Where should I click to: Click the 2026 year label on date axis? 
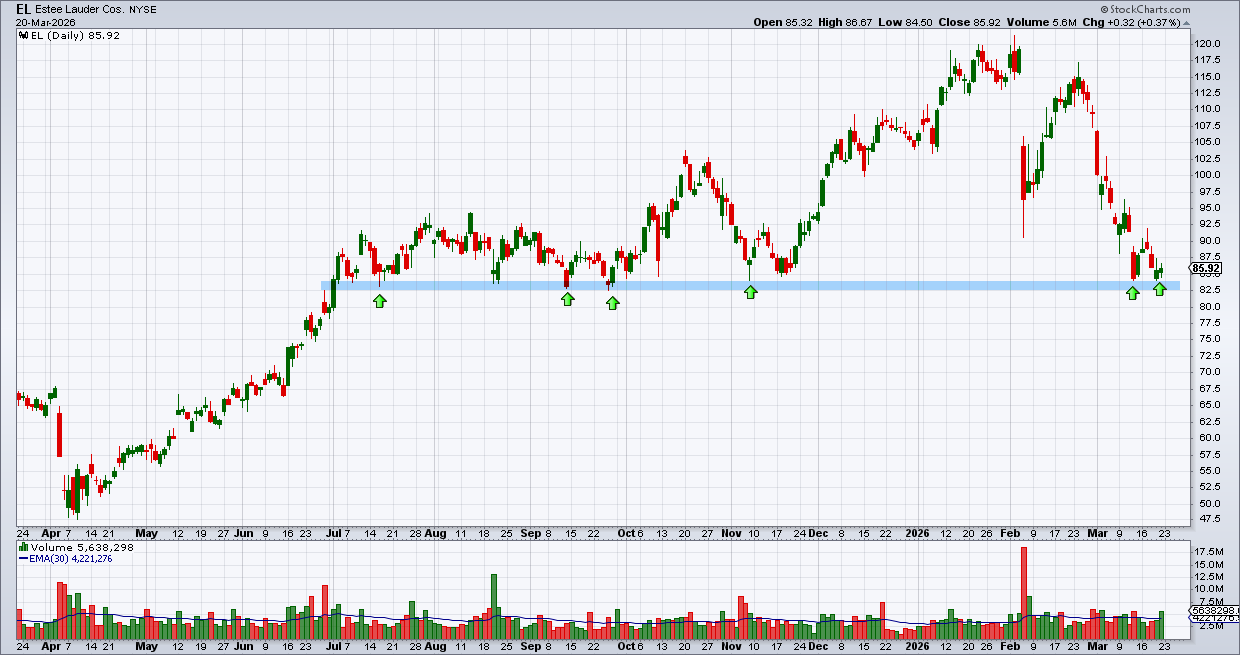(917, 534)
